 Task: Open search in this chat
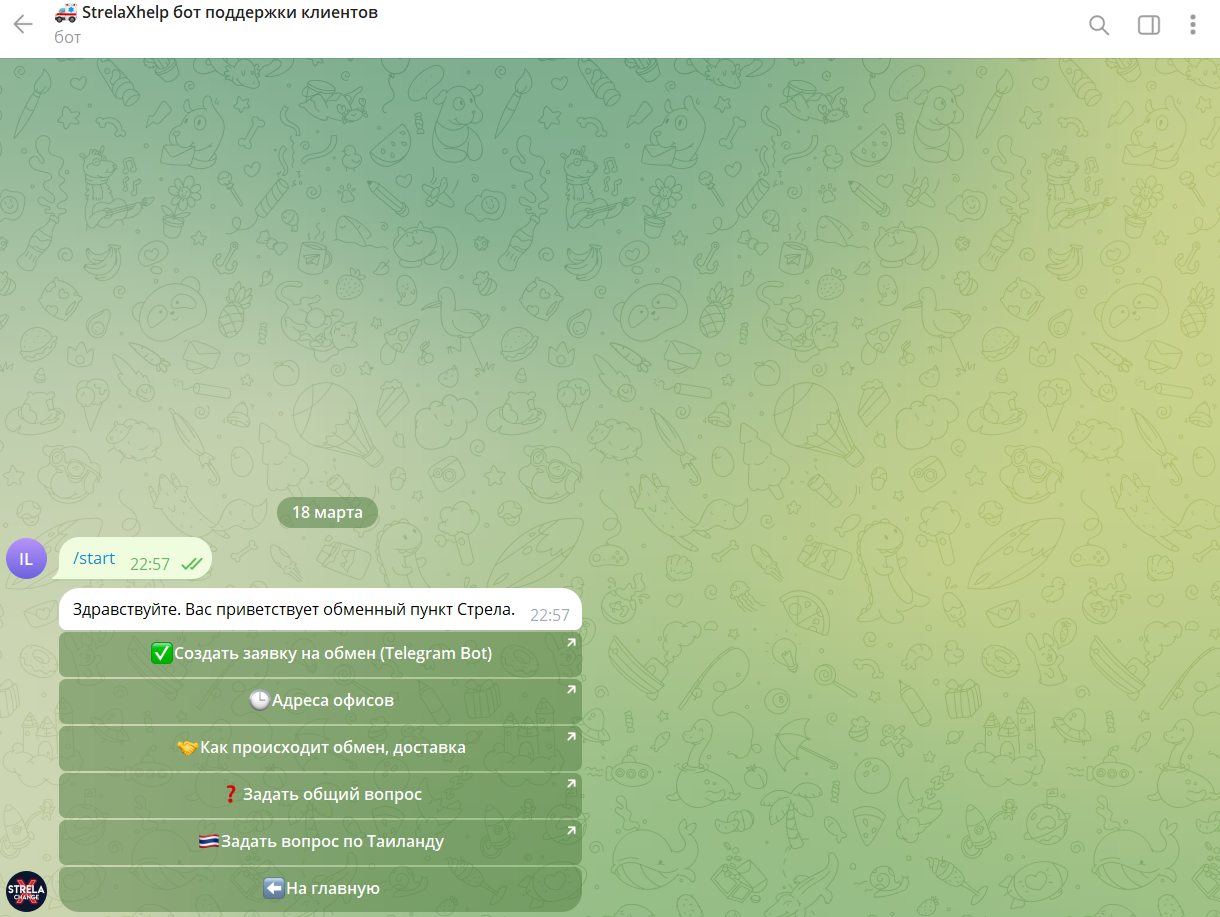1099,25
